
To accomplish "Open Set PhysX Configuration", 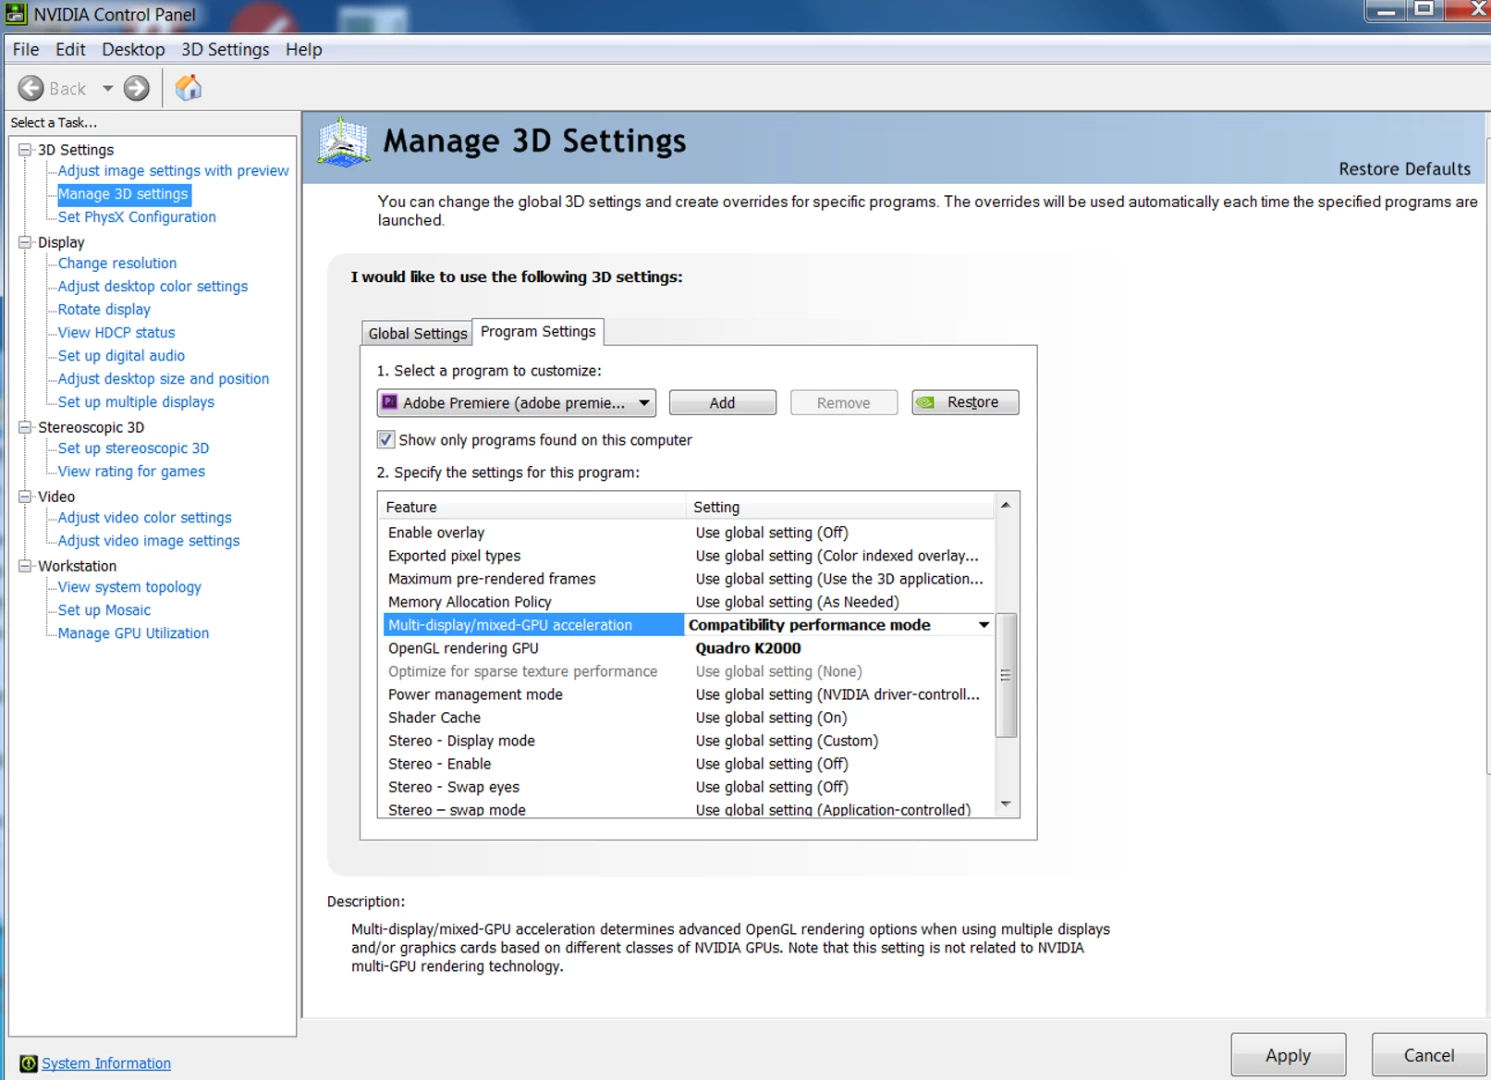I will pyautogui.click(x=137, y=217).
